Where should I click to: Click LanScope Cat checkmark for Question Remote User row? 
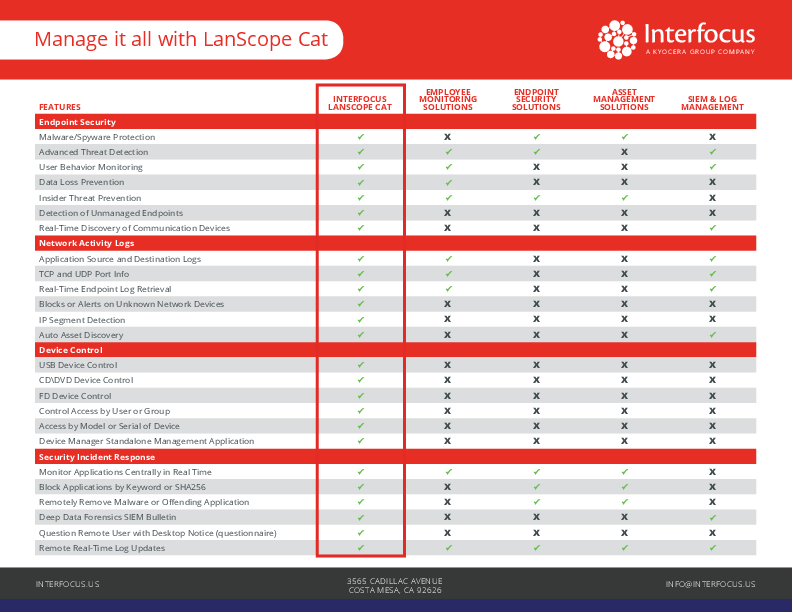coord(361,533)
